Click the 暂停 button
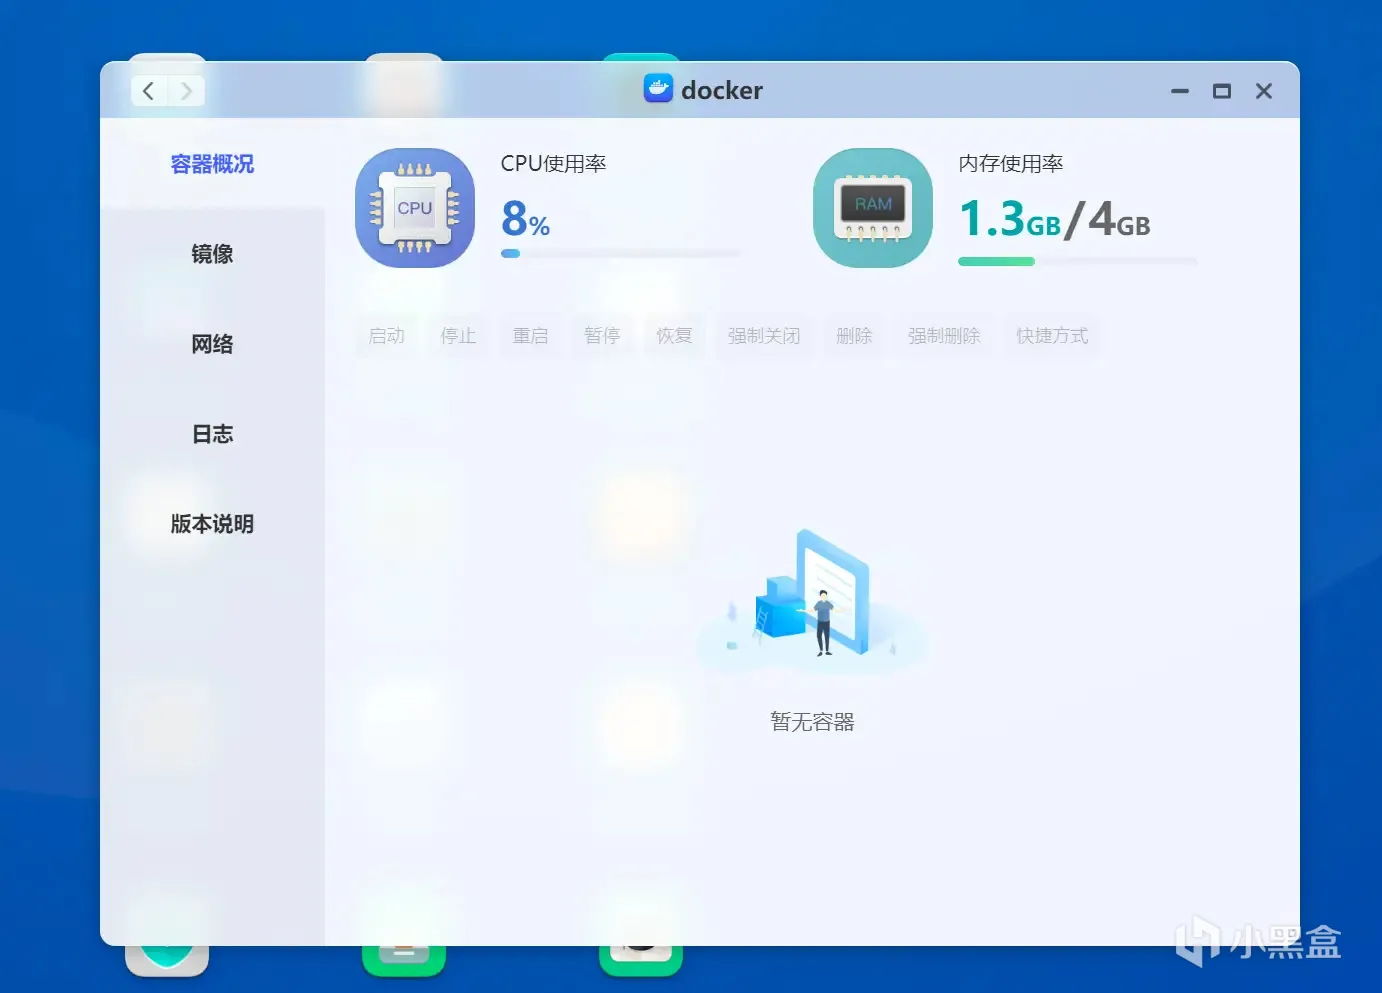The height and width of the screenshot is (993, 1382). coord(603,336)
